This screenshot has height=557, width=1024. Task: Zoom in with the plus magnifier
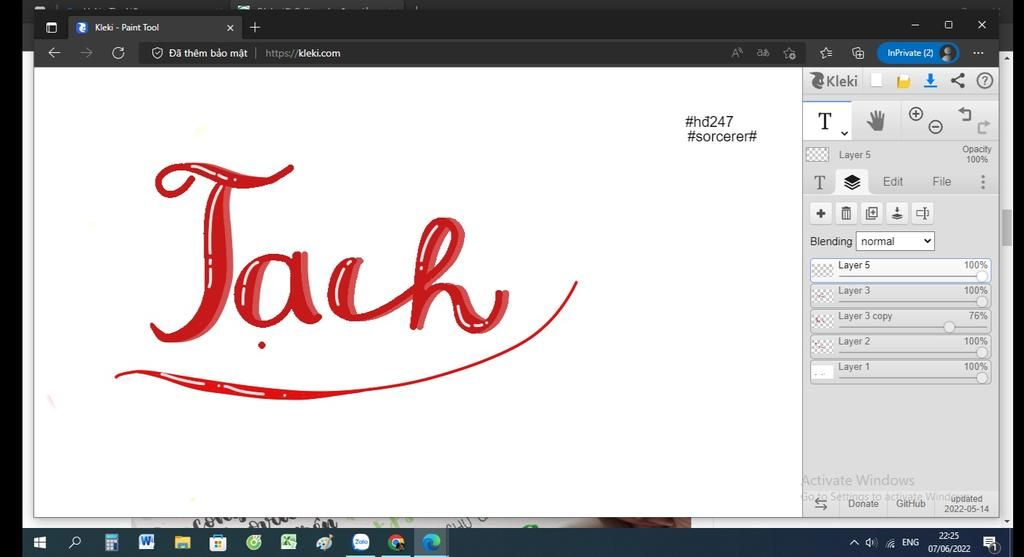tap(916, 114)
